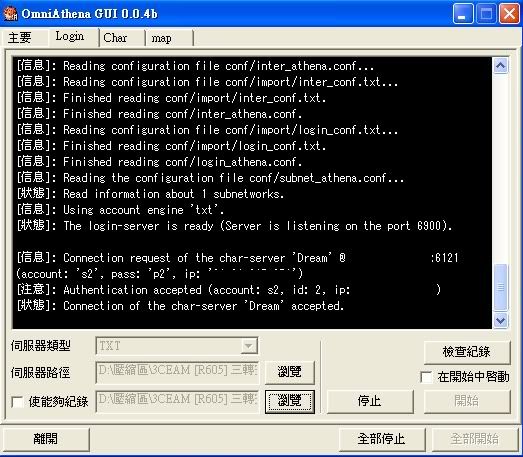Click log line "Connection of the char-server 'Dream' accepted"

point(180,306)
